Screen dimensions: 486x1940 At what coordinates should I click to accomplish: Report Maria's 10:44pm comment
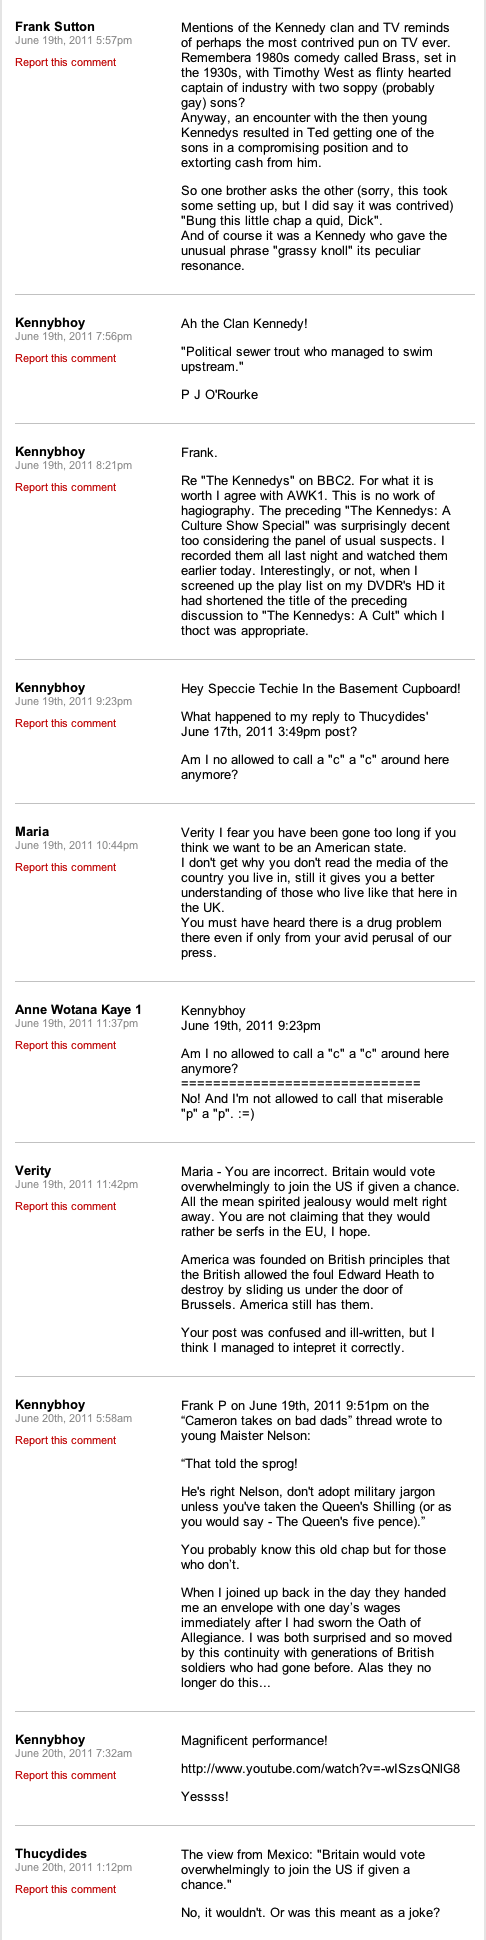(x=65, y=867)
